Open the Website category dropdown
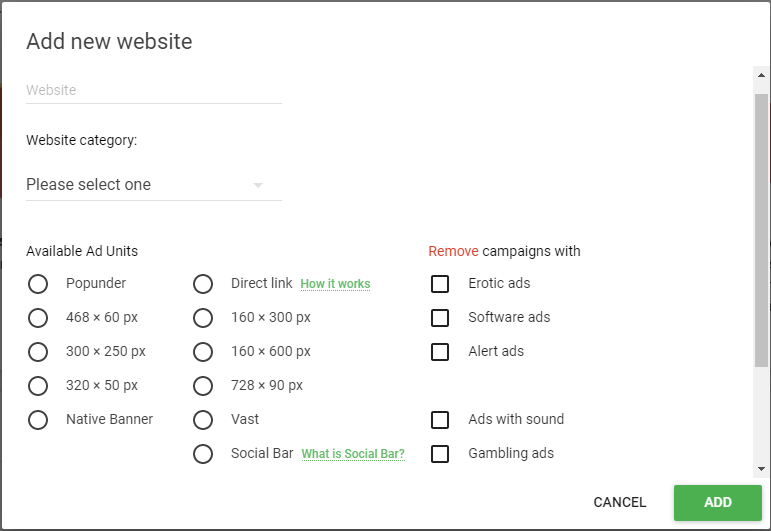The height and width of the screenshot is (531, 771). point(154,185)
